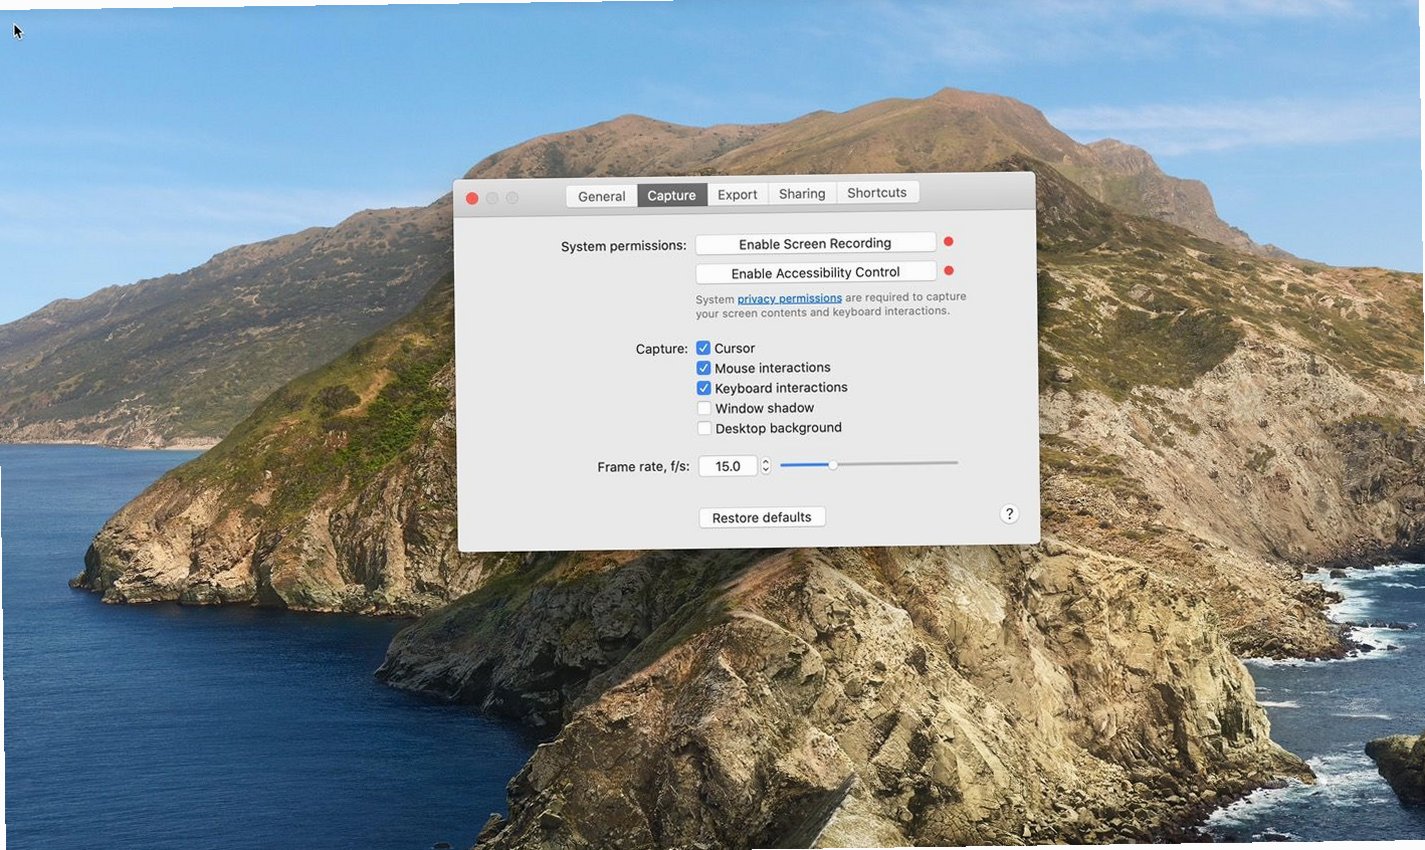
Task: Disable Keyboard interactions capture
Action: pyautogui.click(x=704, y=388)
